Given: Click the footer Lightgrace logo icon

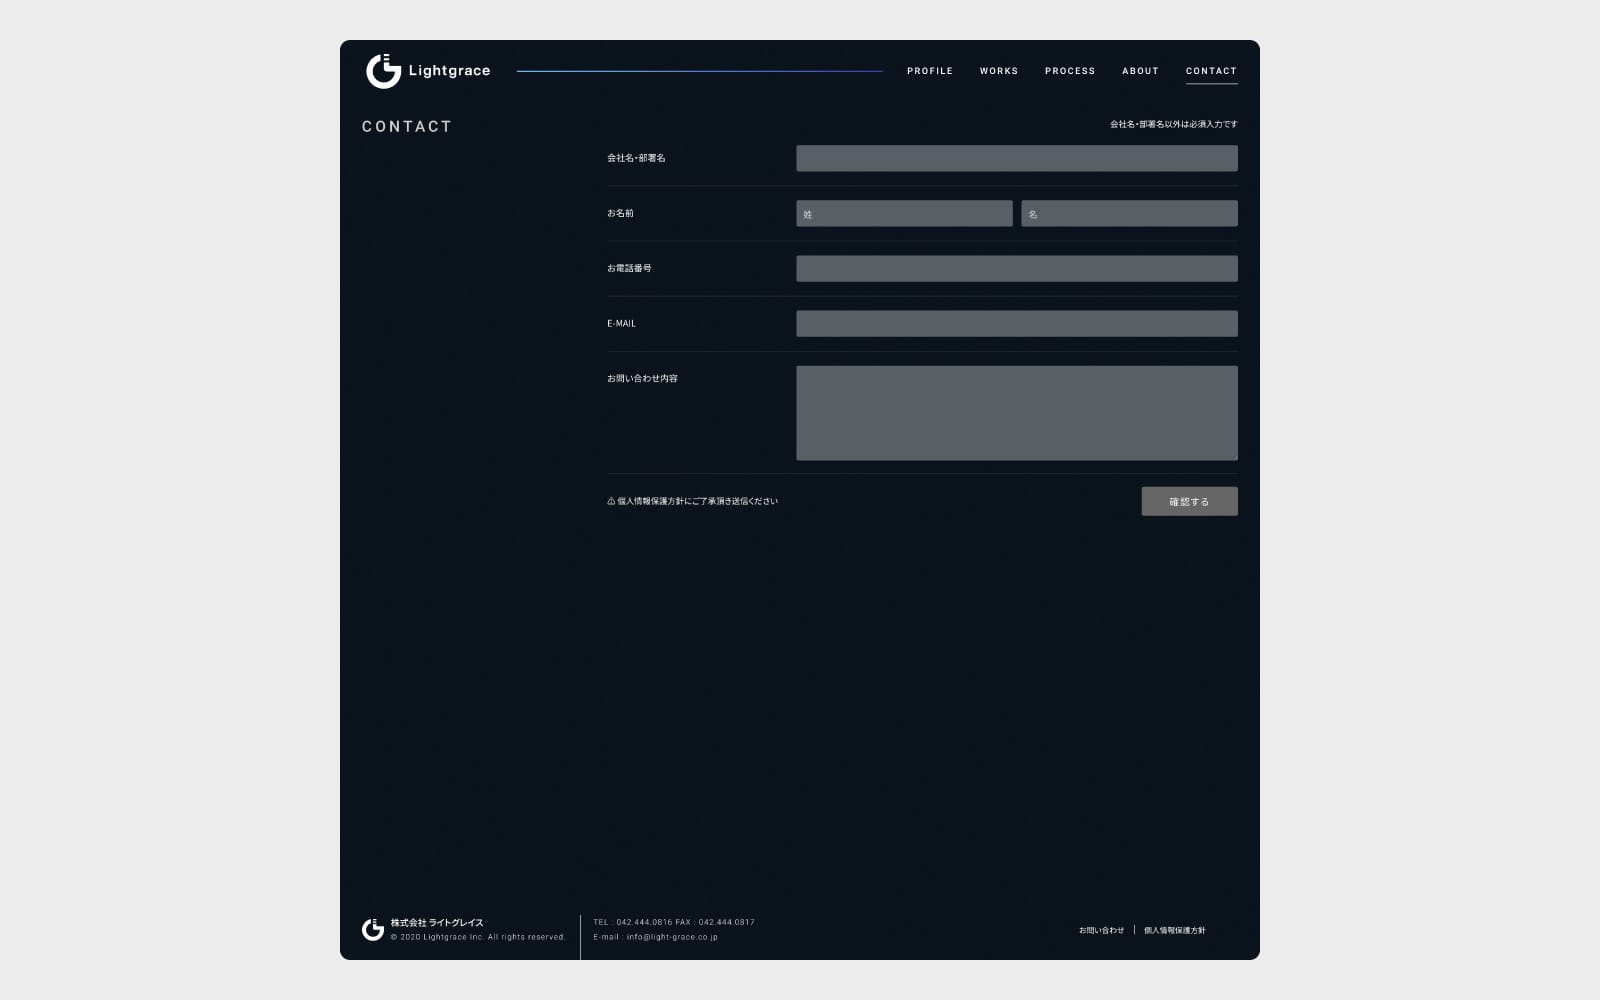Looking at the screenshot, I should click(x=373, y=930).
